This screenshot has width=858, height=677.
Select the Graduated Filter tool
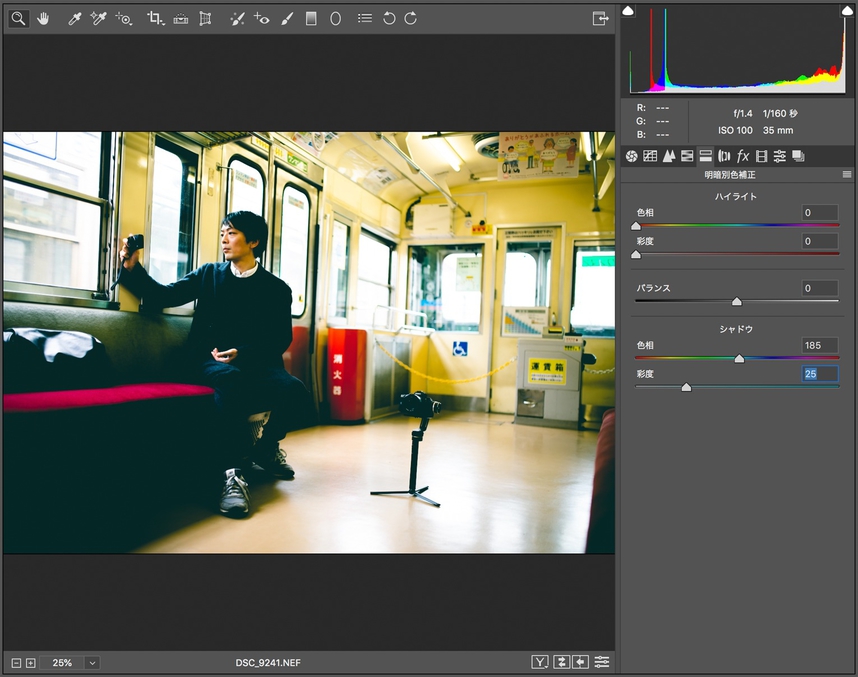[x=311, y=18]
